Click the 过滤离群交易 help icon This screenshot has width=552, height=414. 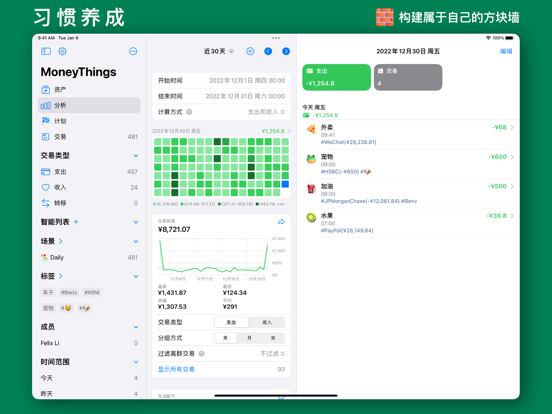pyautogui.click(x=201, y=353)
